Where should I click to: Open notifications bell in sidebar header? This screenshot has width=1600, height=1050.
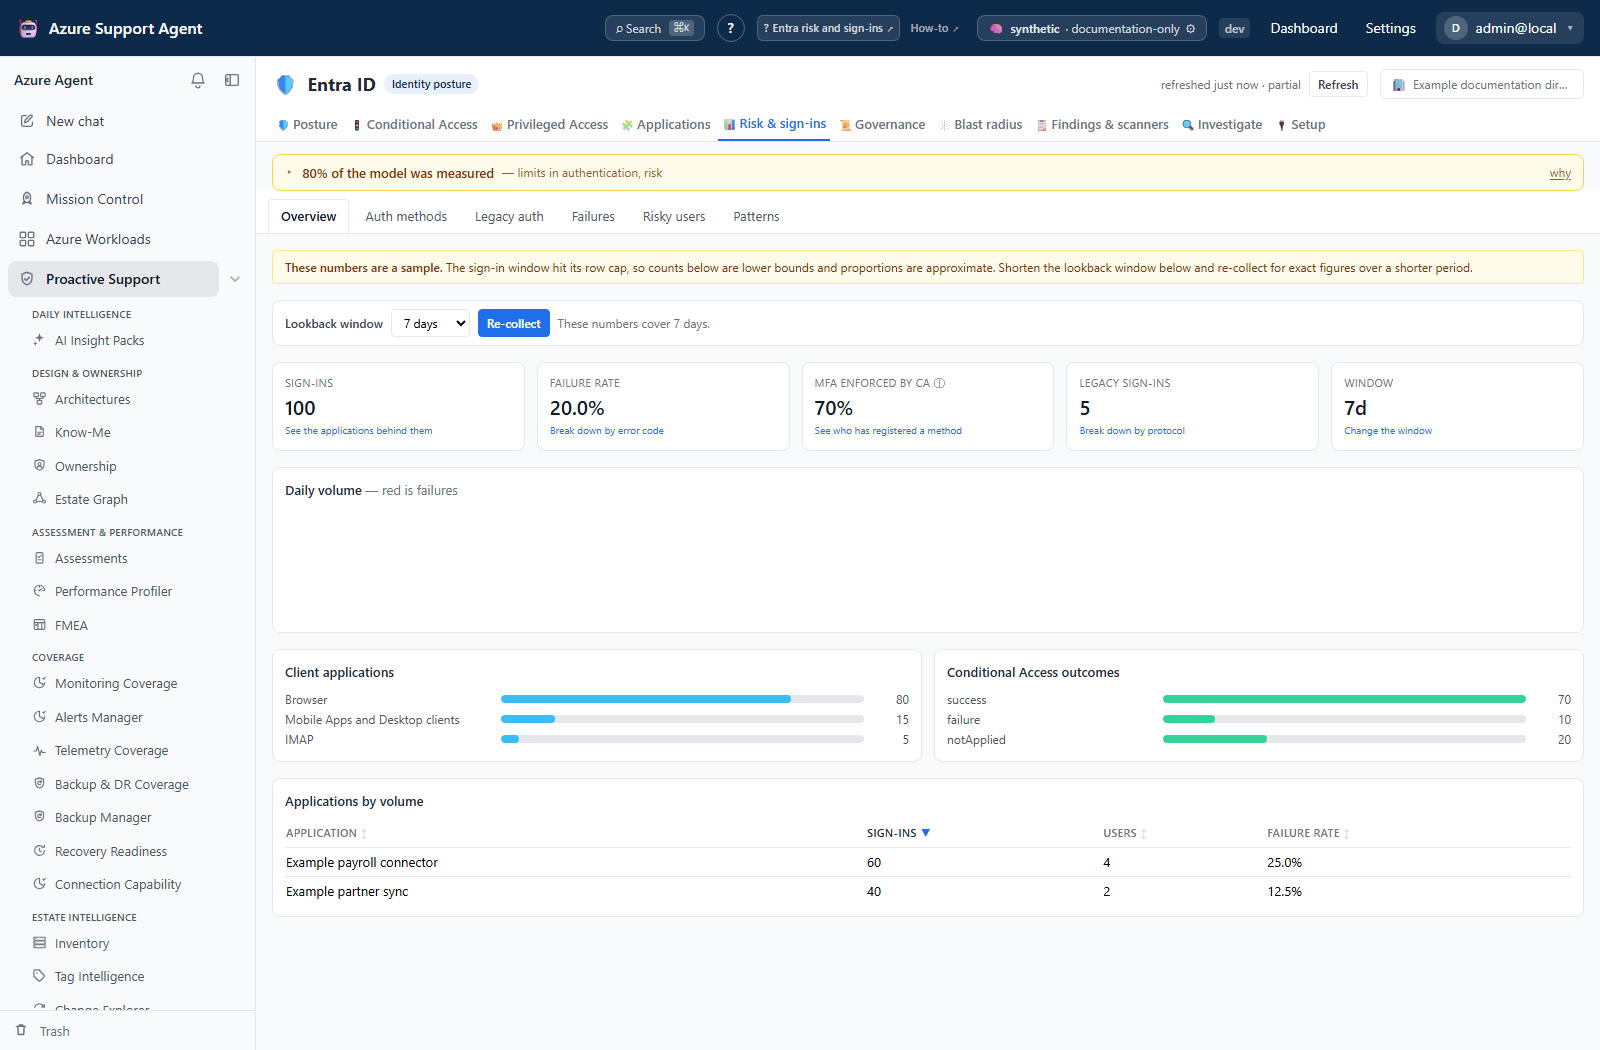coord(198,80)
